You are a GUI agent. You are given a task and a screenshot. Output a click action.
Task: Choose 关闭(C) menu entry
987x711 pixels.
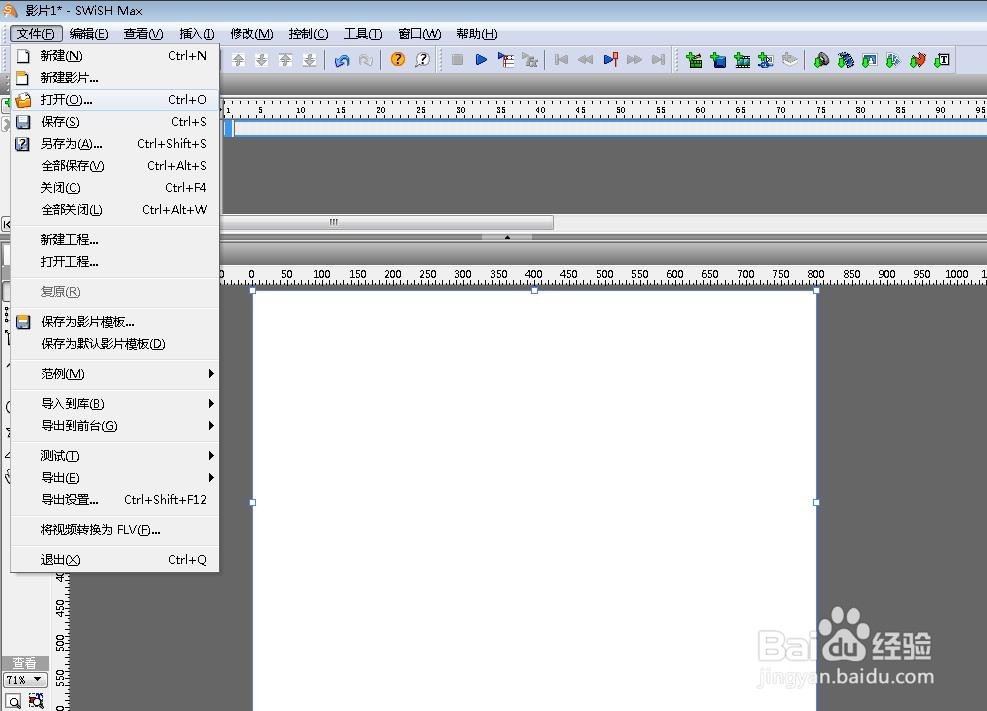[x=115, y=188]
